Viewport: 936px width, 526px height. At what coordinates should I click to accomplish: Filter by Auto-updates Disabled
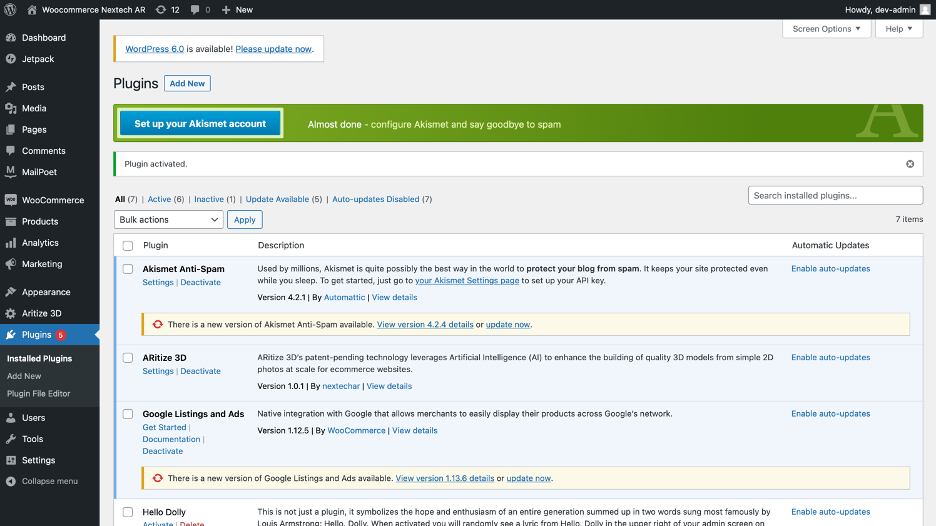click(x=375, y=199)
